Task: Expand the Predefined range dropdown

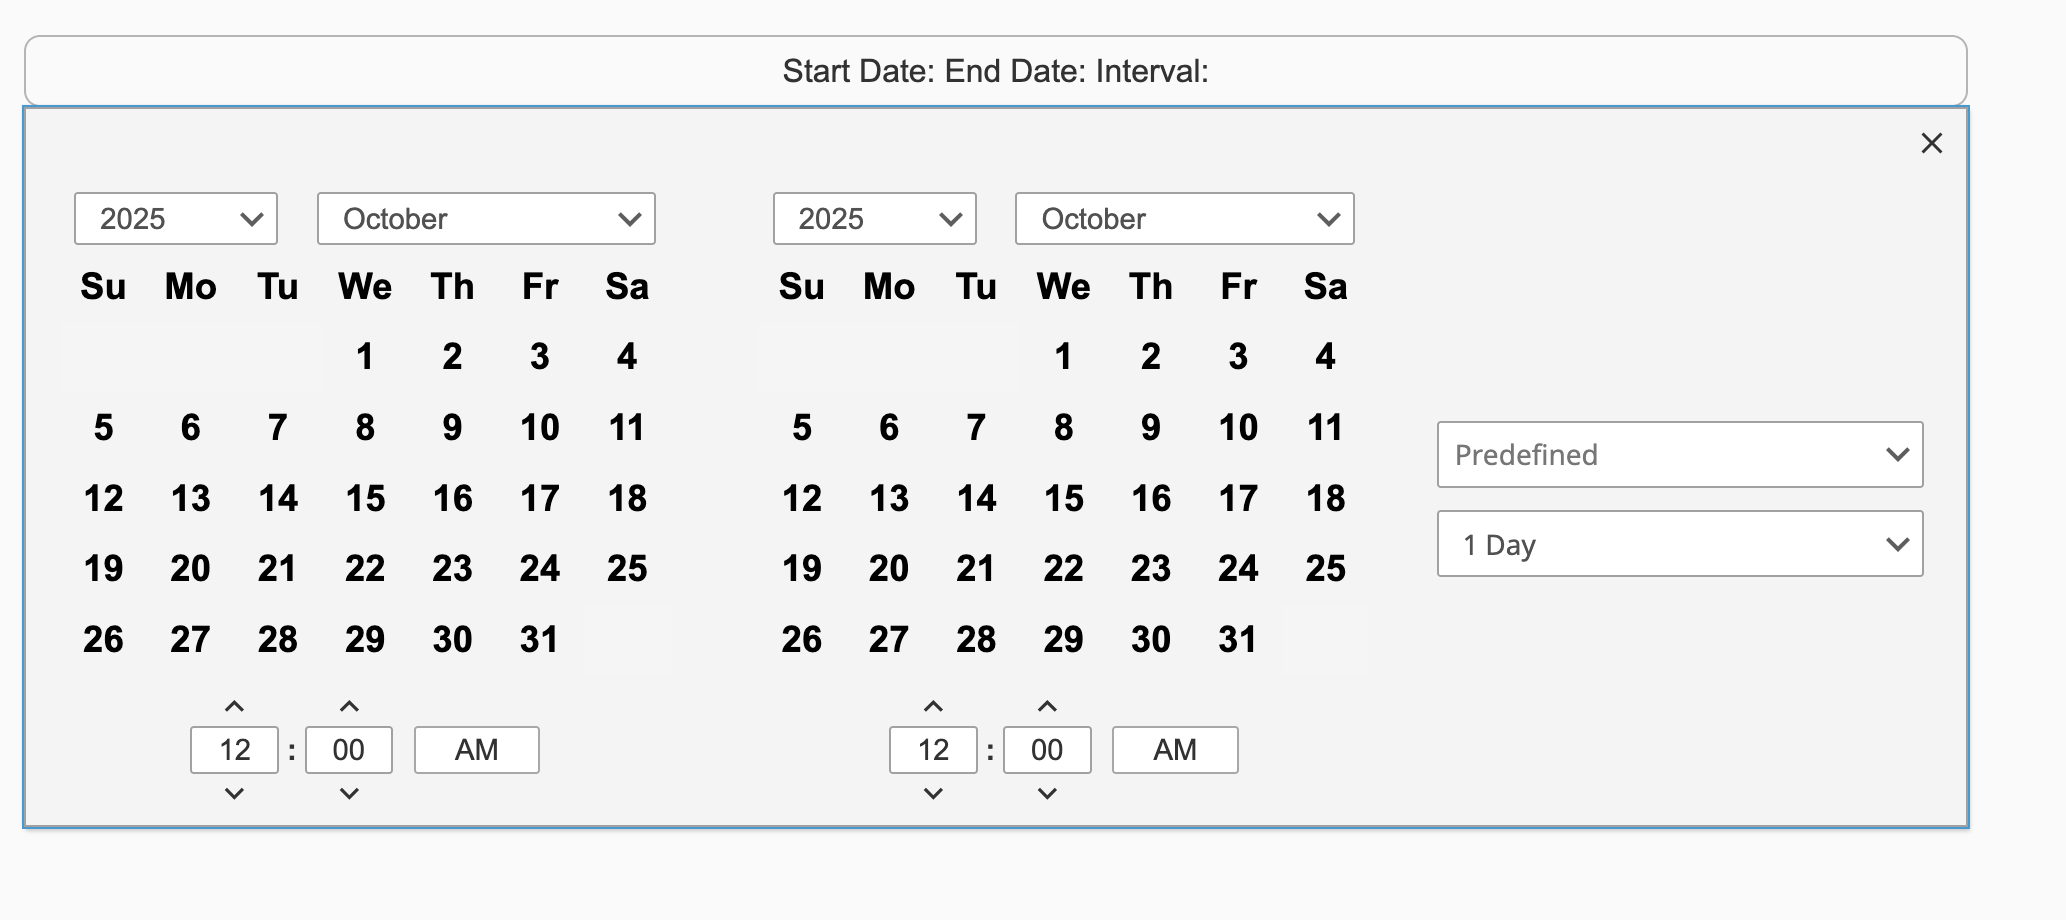Action: click(1679, 455)
